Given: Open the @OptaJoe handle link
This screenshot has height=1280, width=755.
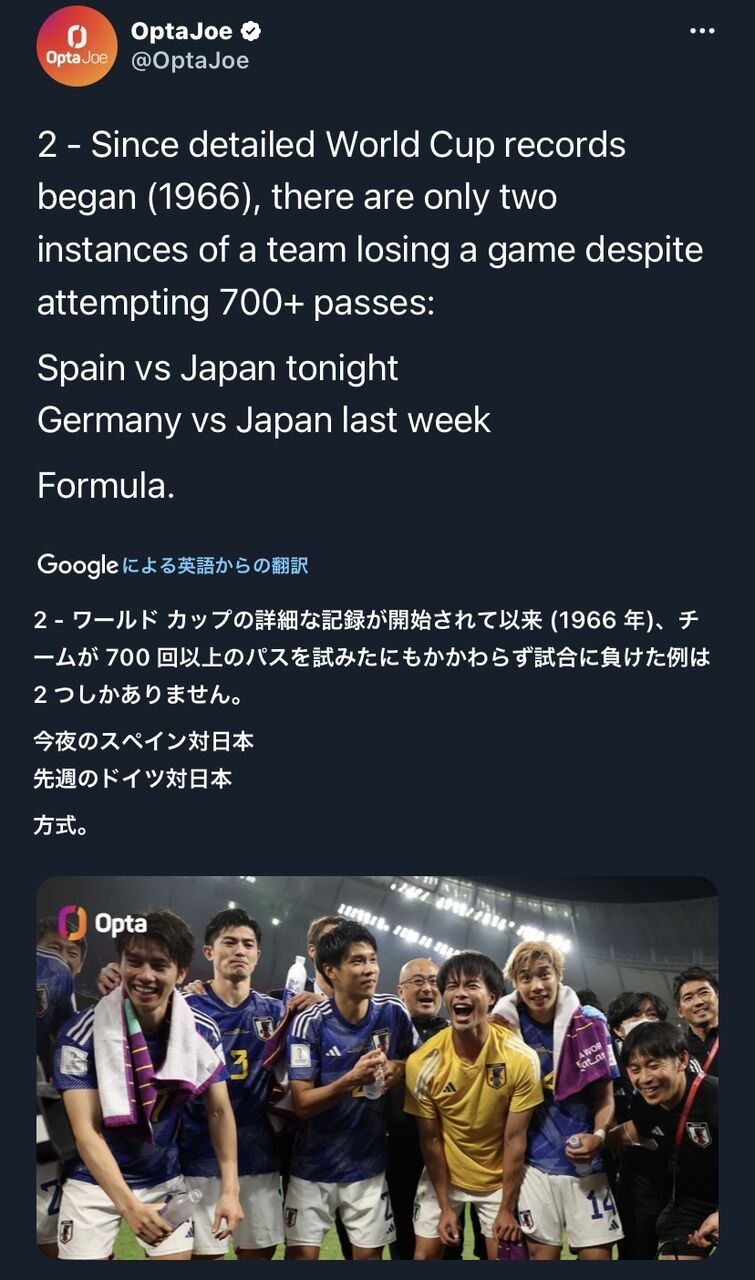Looking at the screenshot, I should click(x=190, y=61).
